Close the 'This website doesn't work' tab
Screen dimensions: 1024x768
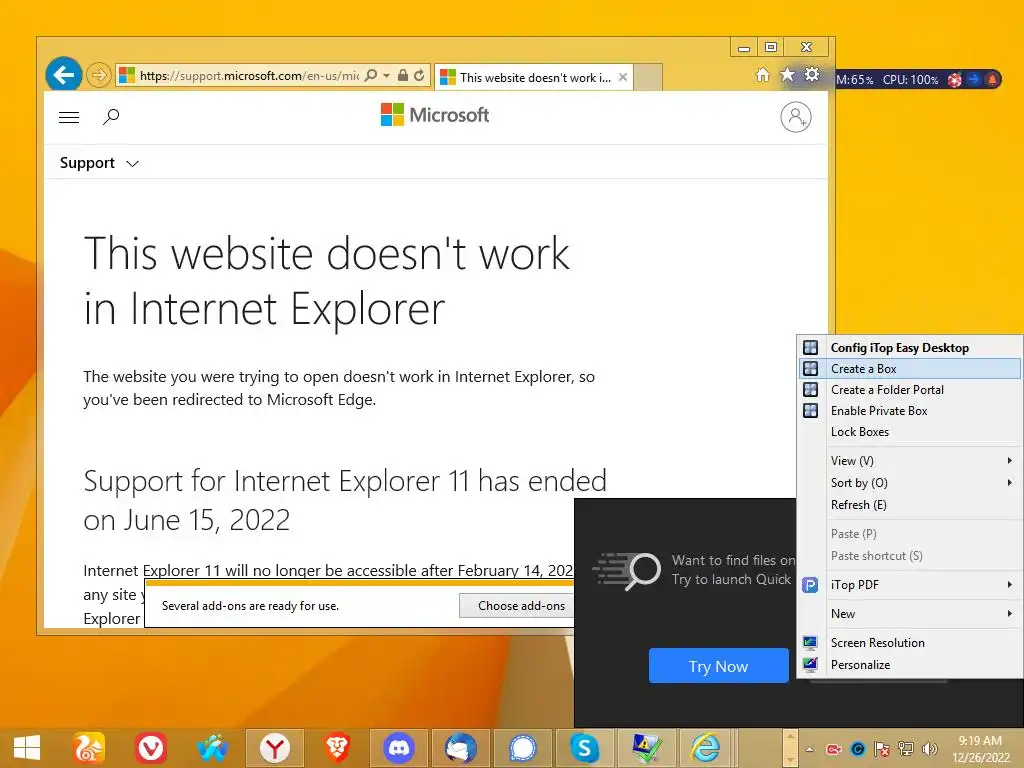point(623,77)
